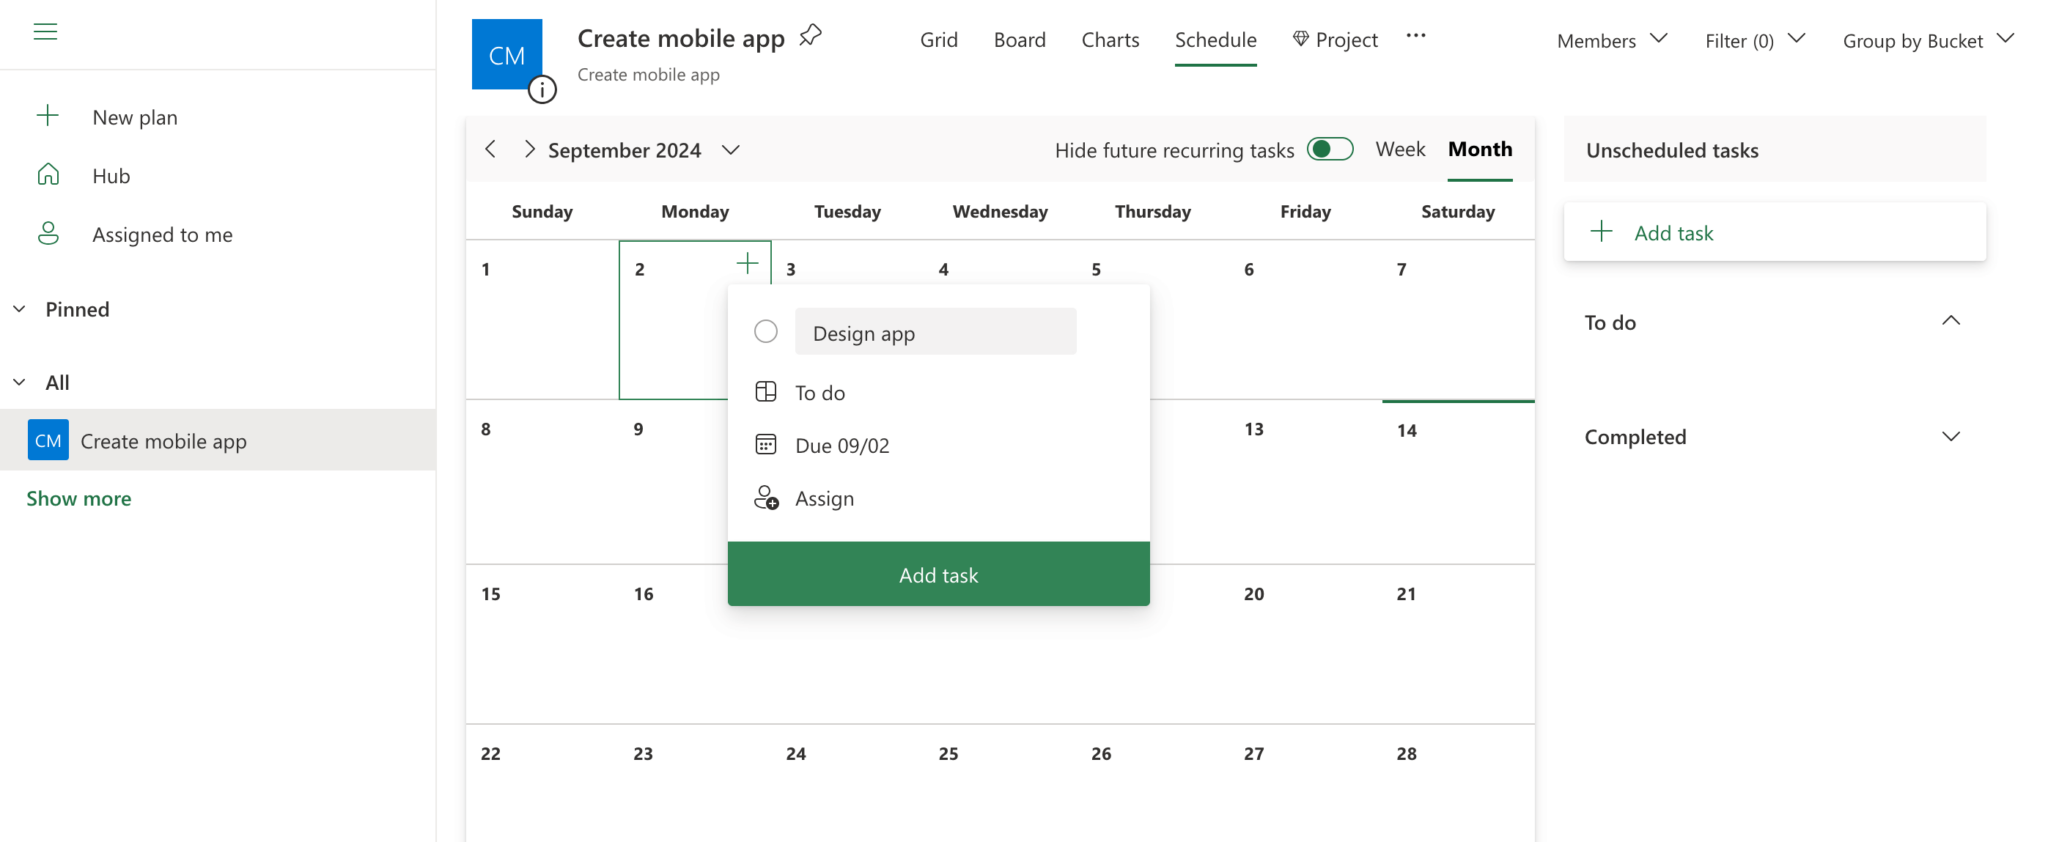Screen dimensions: 2048x842
Task: Click the Assign person icon
Action: [x=766, y=498]
